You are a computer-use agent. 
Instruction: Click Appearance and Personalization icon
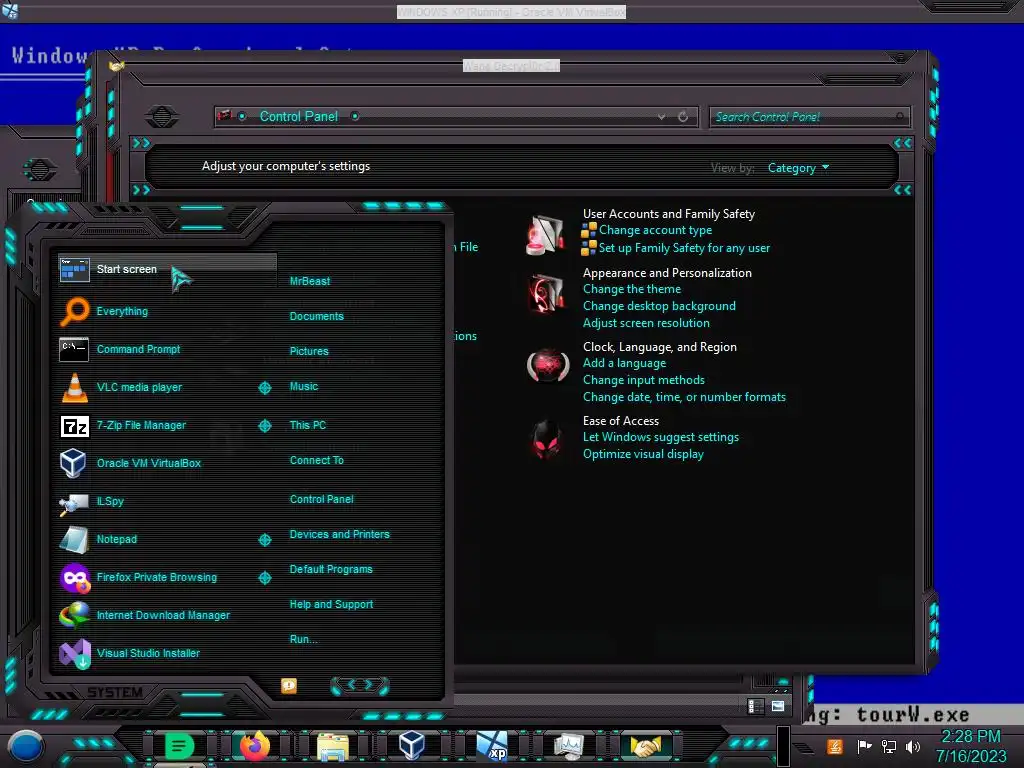(x=545, y=293)
